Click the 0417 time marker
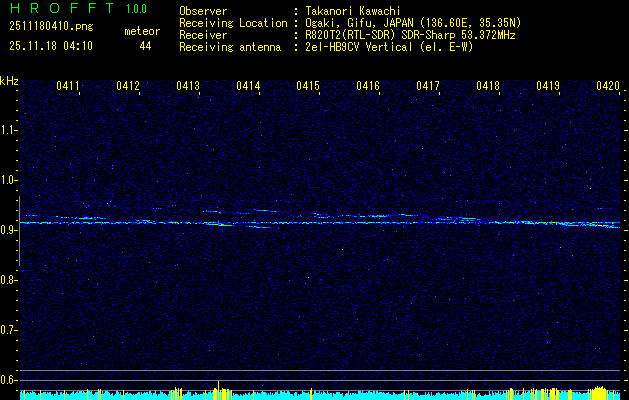Screen dimensions: 629x400 (428, 87)
